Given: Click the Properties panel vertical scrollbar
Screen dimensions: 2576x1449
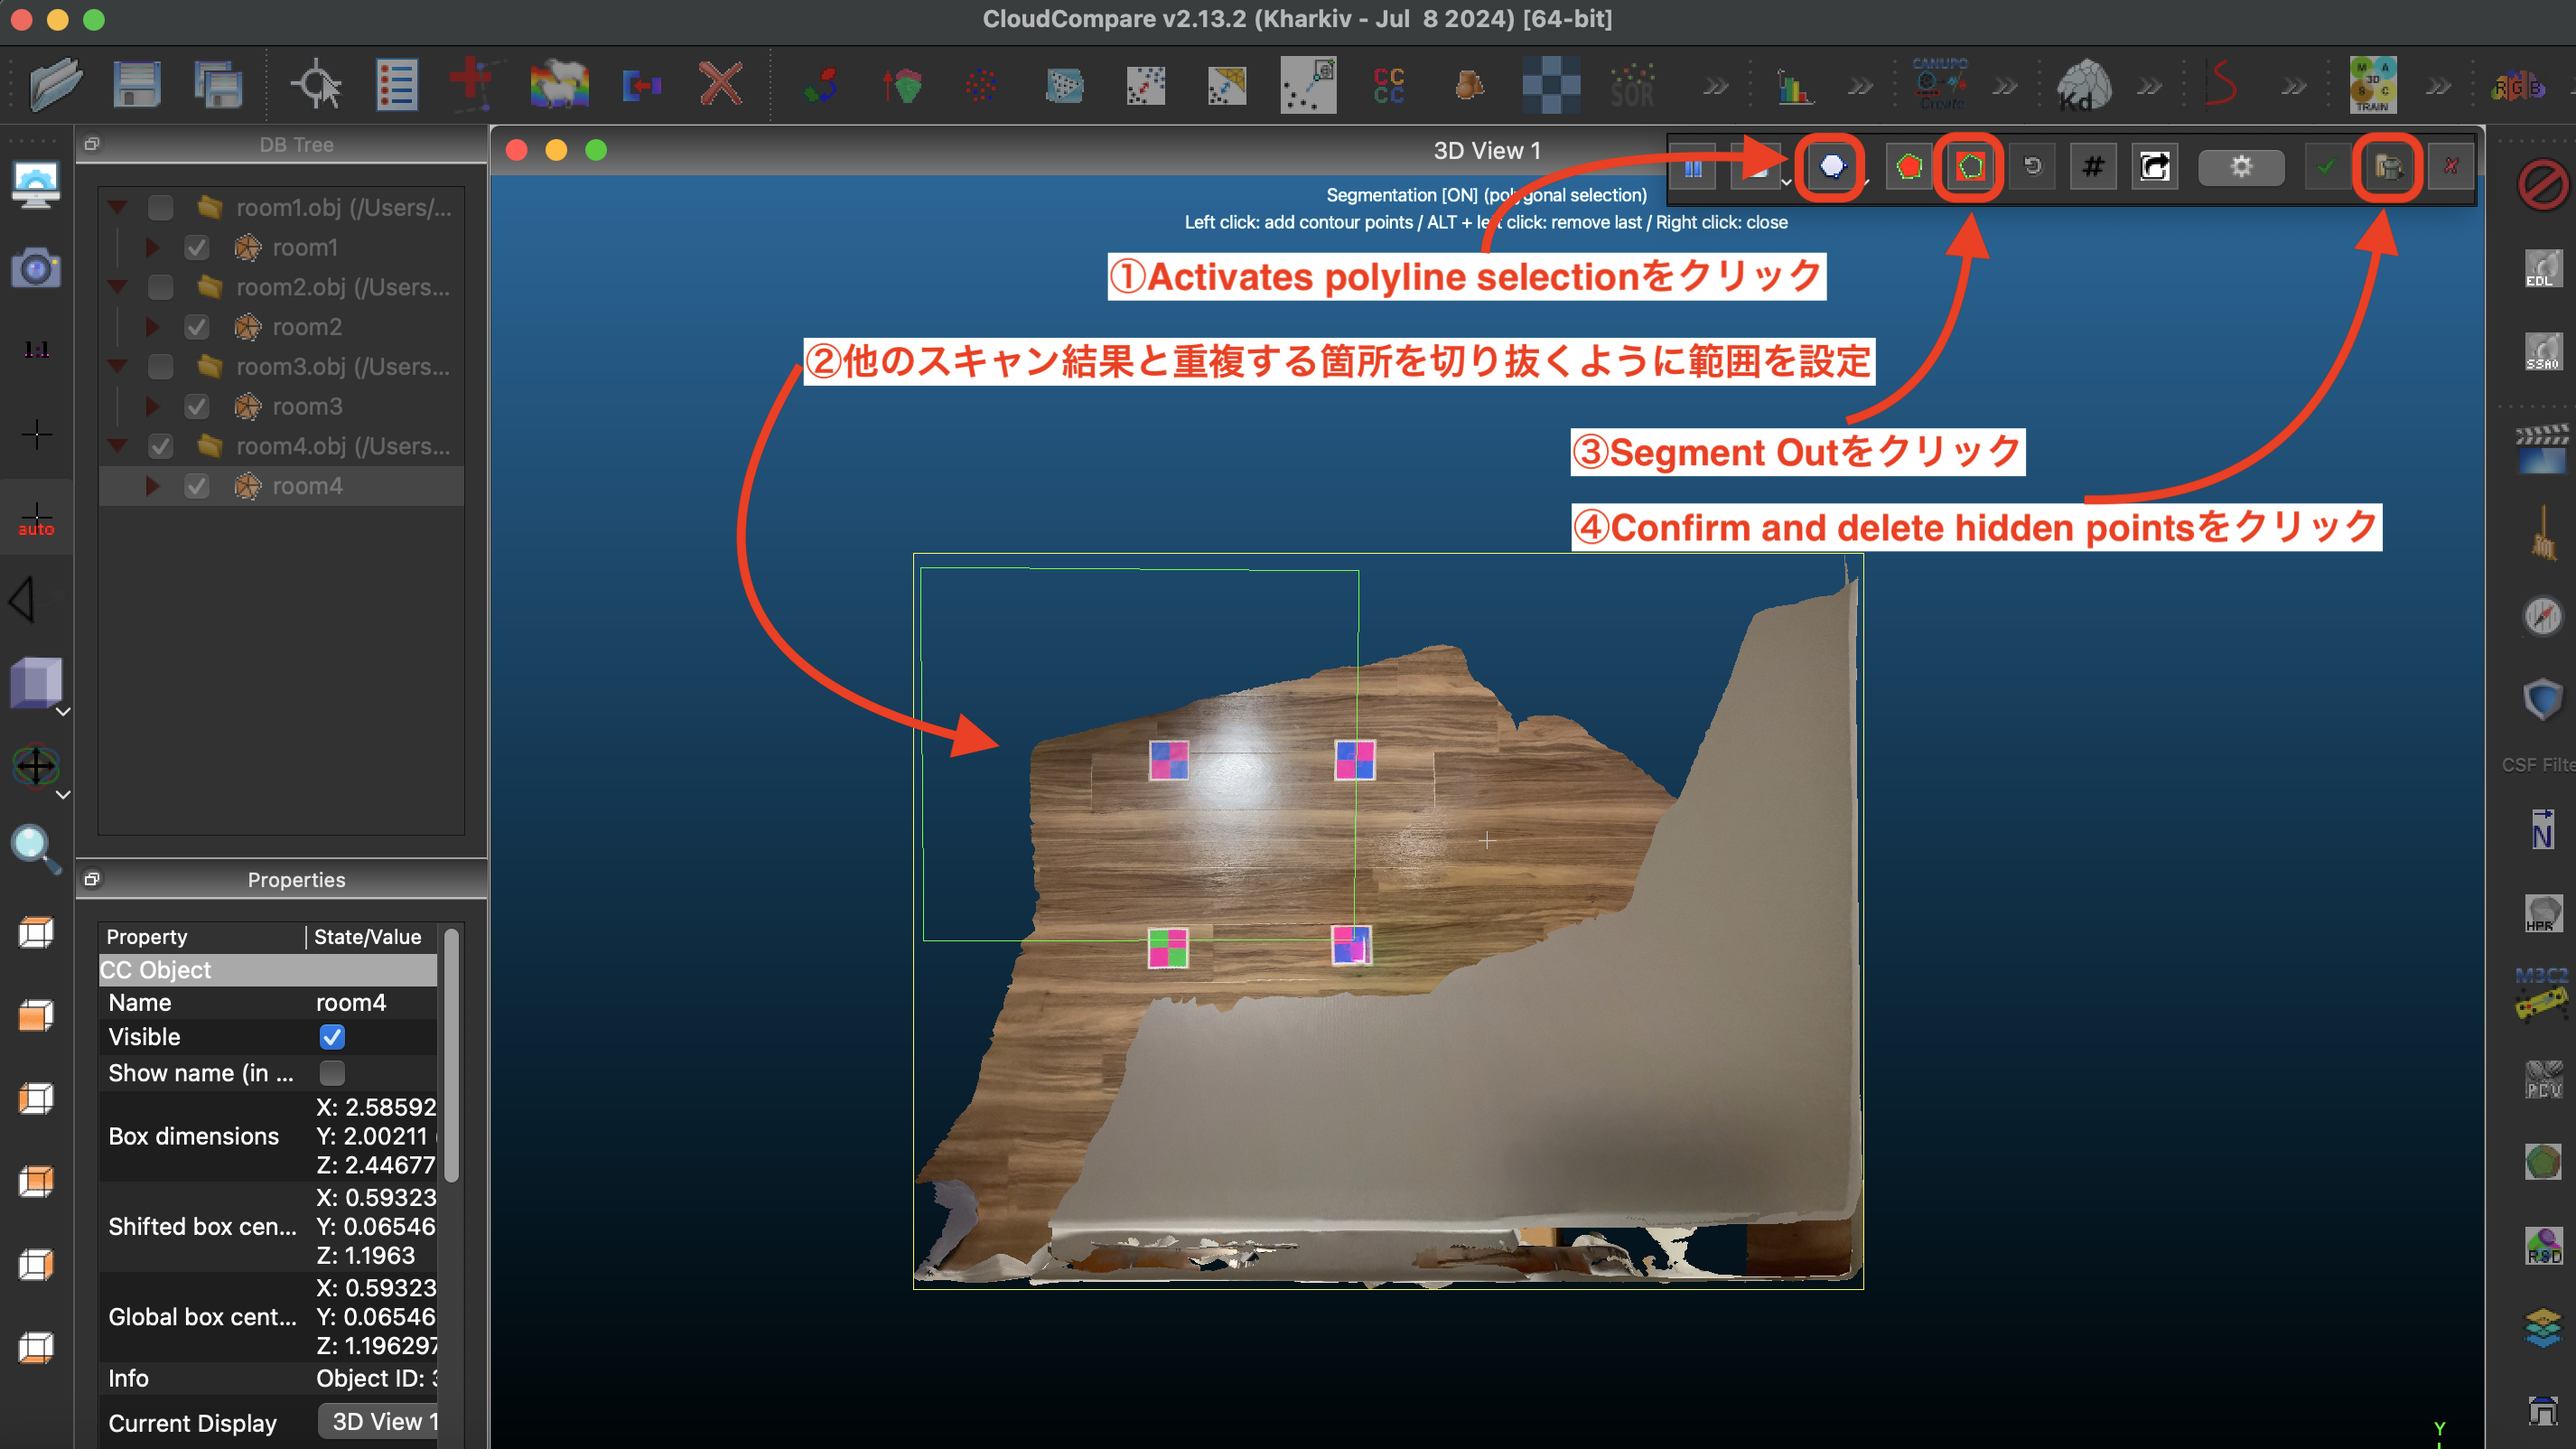Looking at the screenshot, I should click(x=451, y=1055).
